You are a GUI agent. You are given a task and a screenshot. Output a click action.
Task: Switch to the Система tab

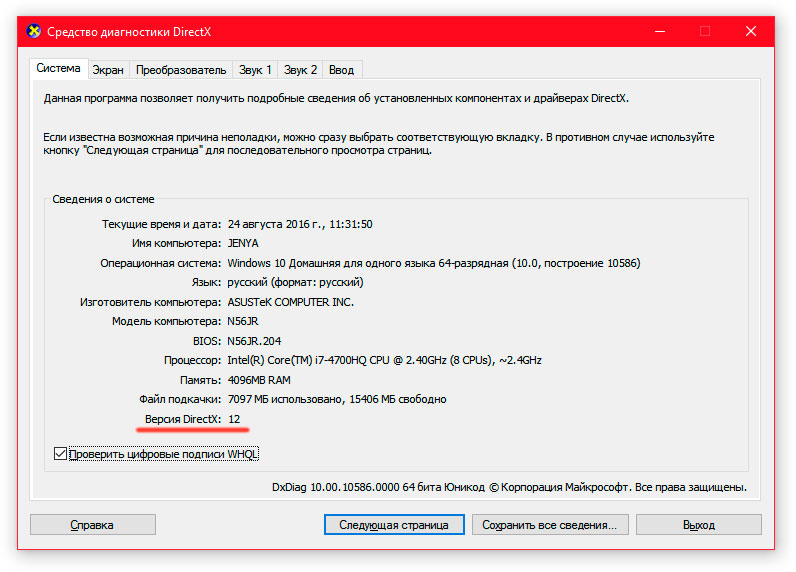[58, 68]
